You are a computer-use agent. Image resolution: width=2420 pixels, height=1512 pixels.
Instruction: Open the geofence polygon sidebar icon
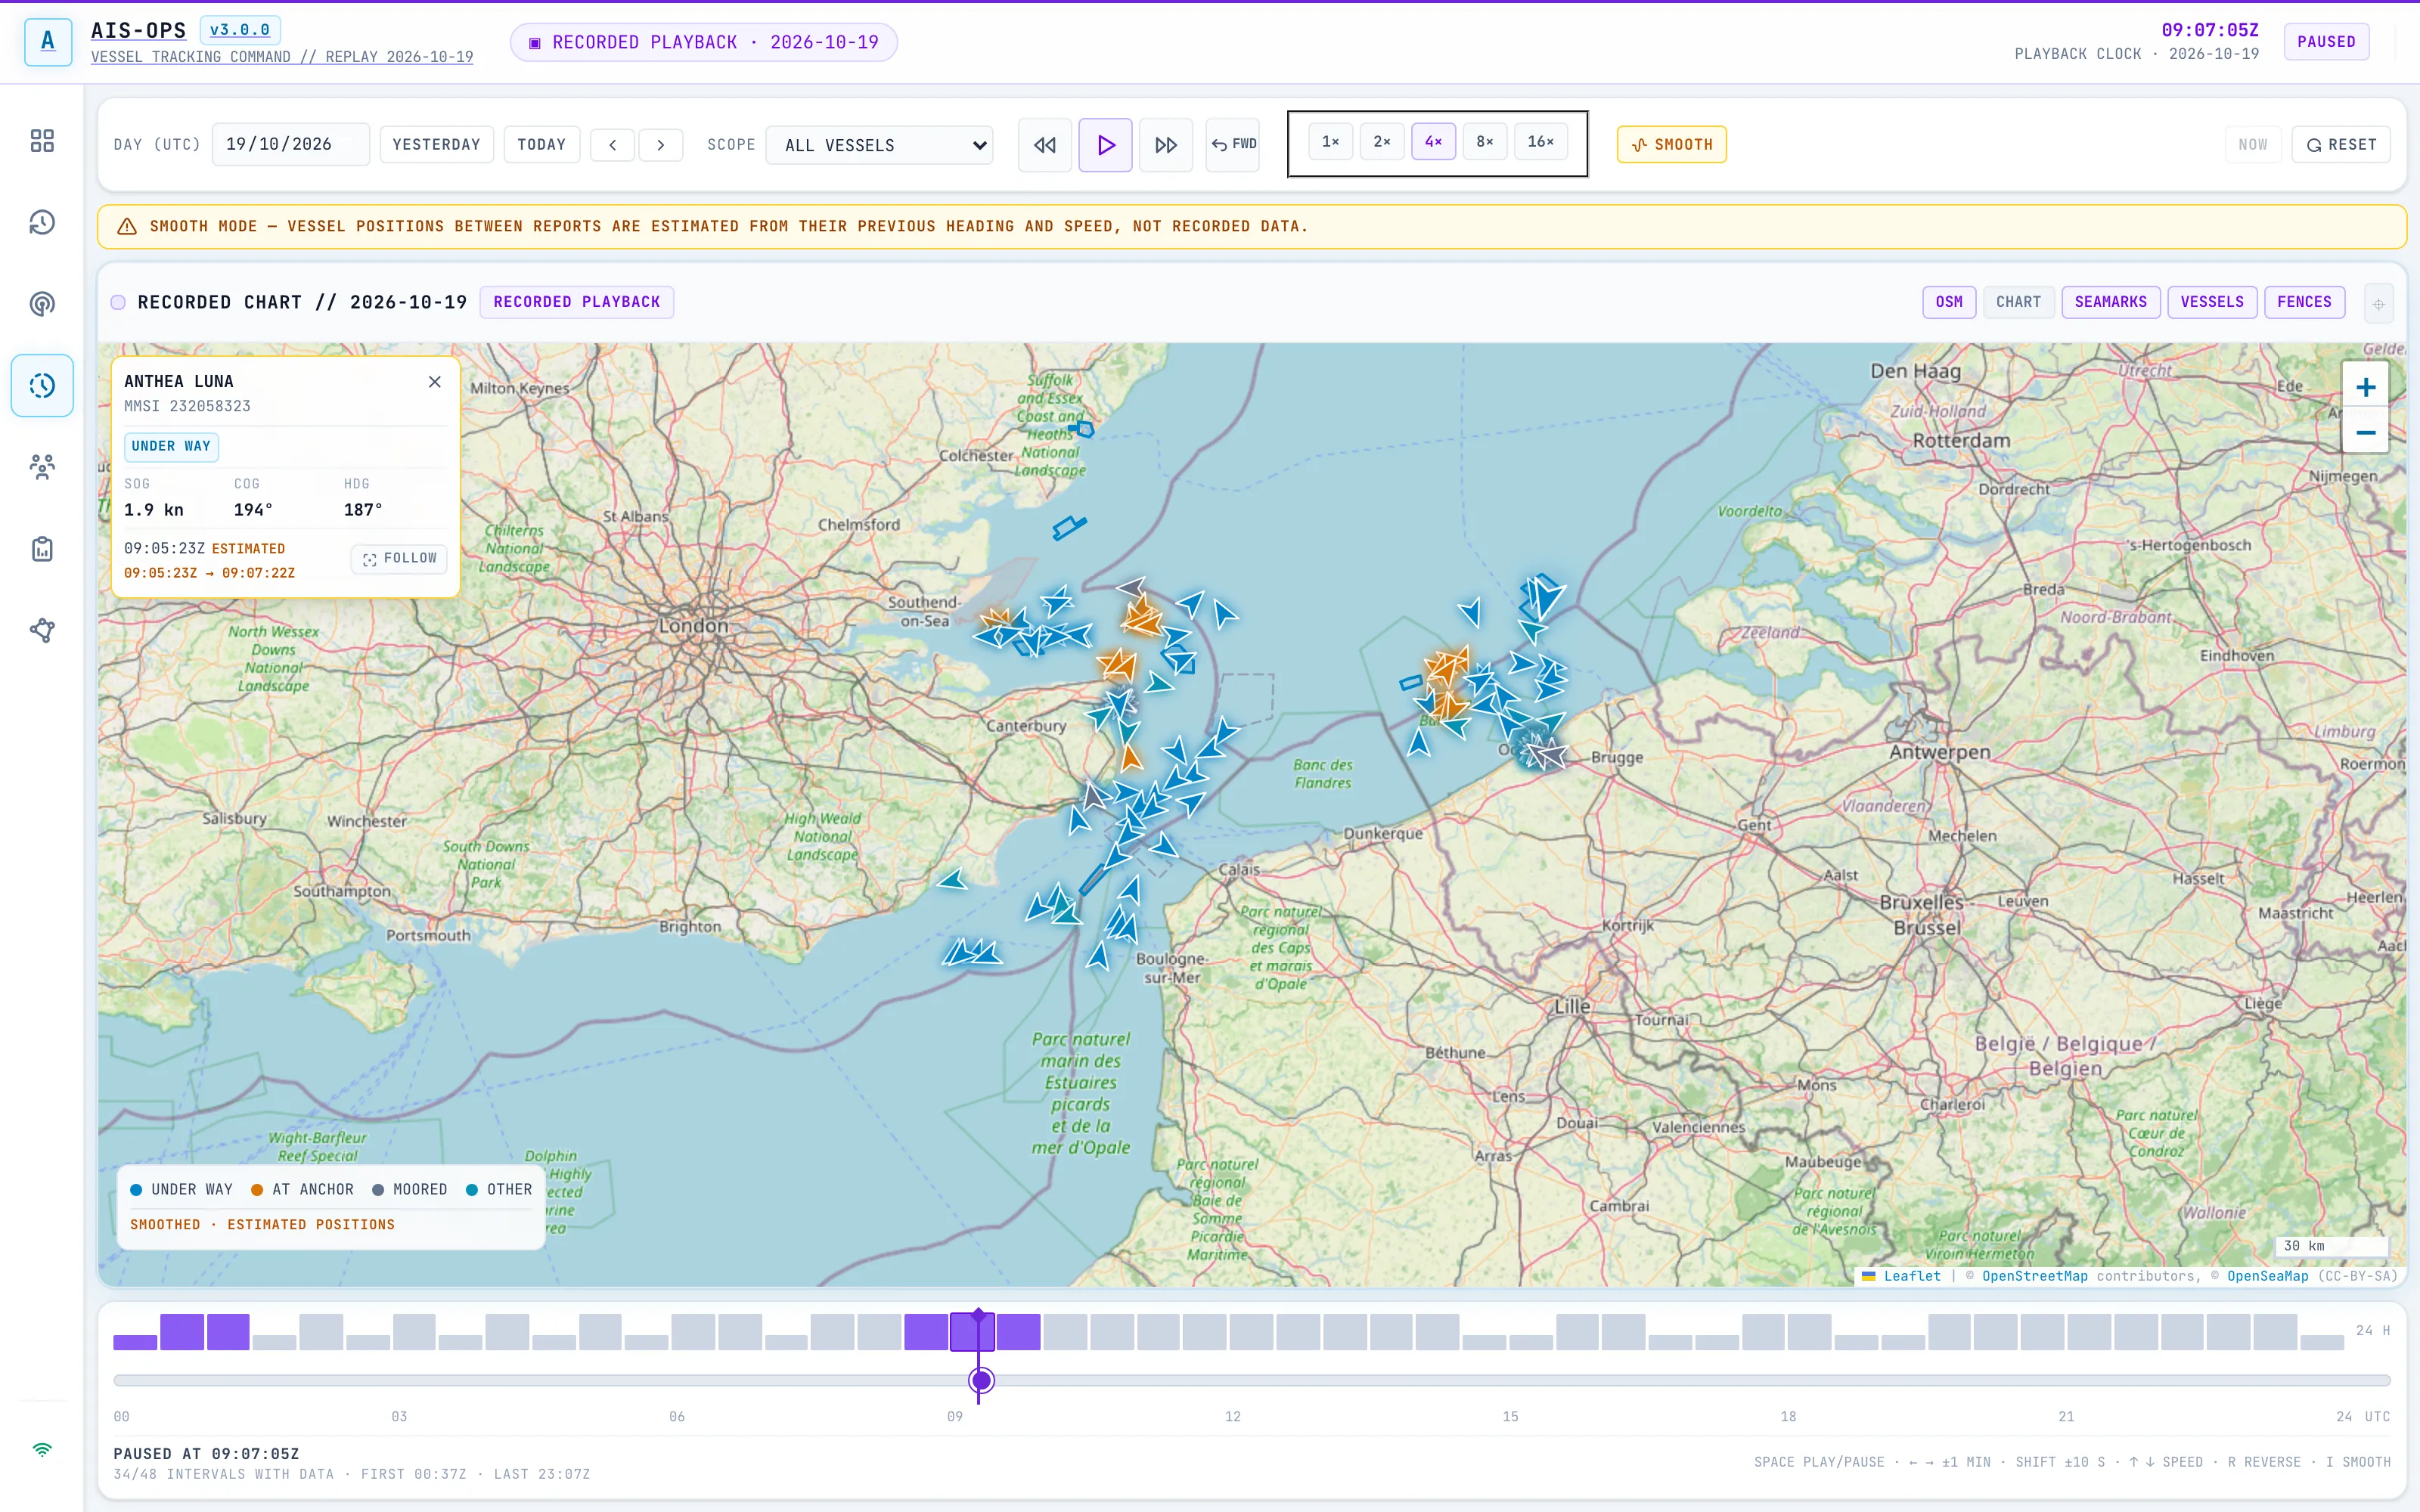pos(42,630)
